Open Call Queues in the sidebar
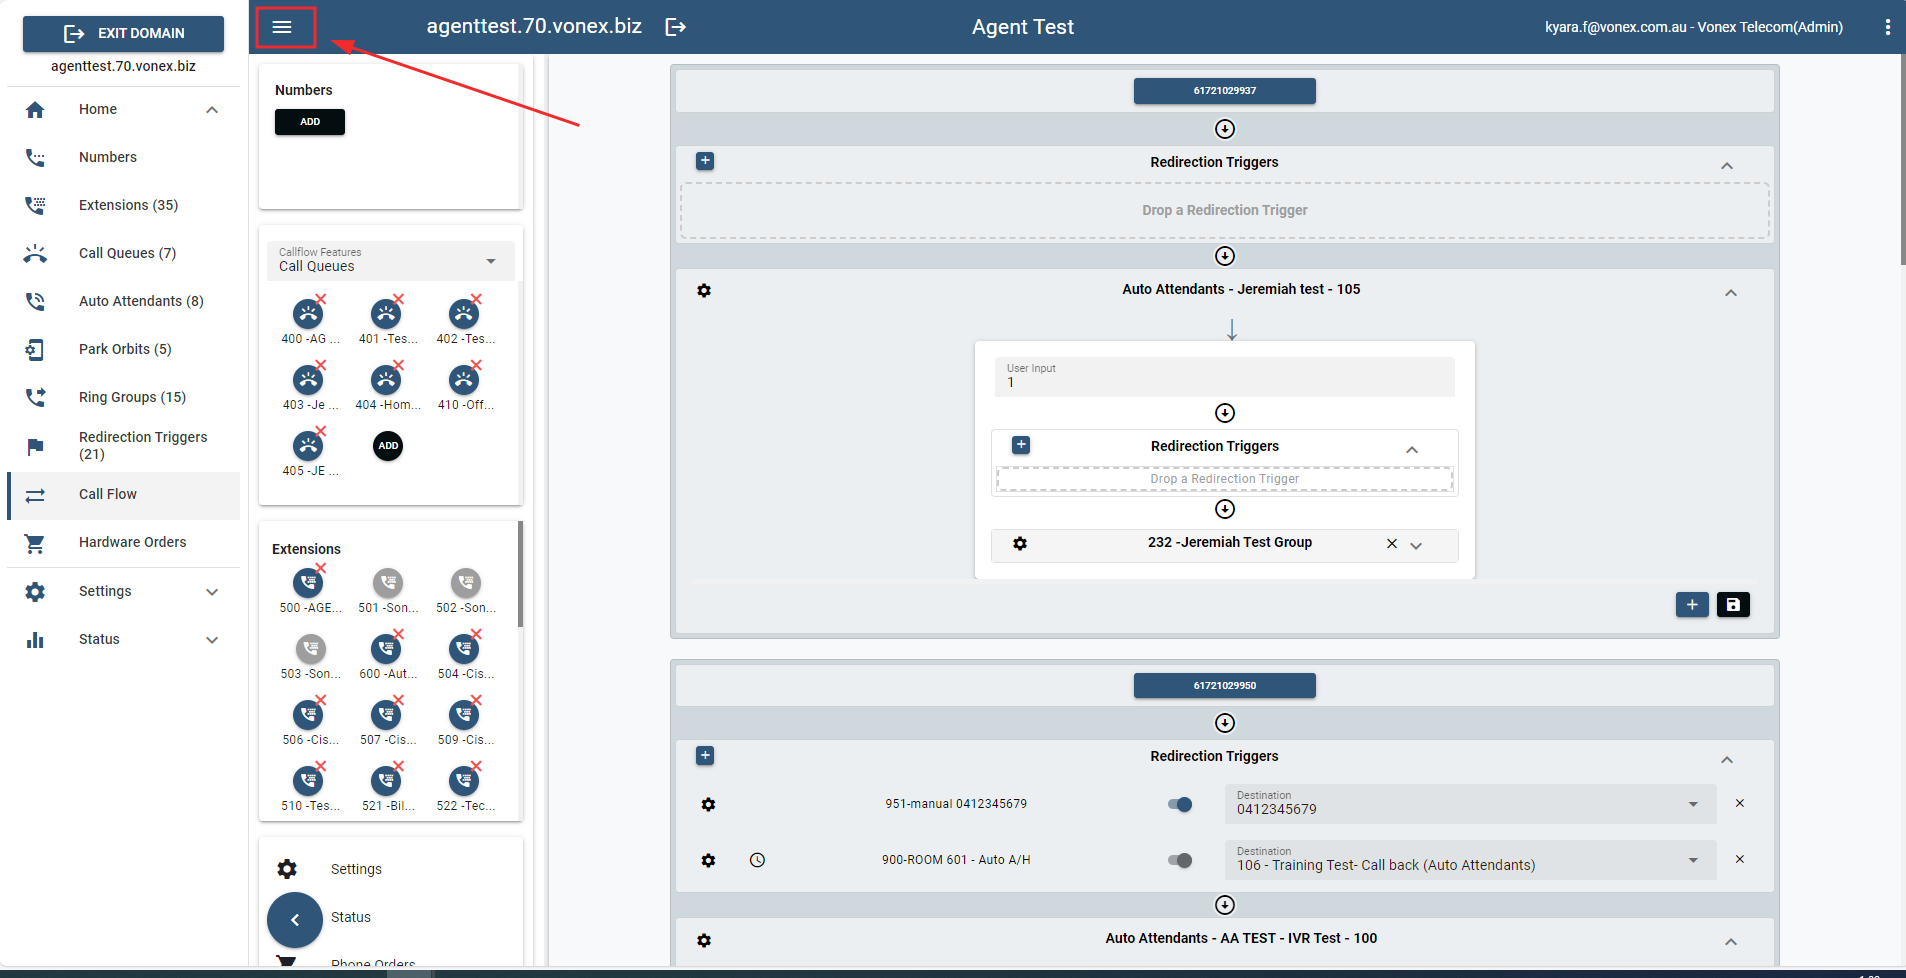Viewport: 1906px width, 978px height. (x=127, y=253)
